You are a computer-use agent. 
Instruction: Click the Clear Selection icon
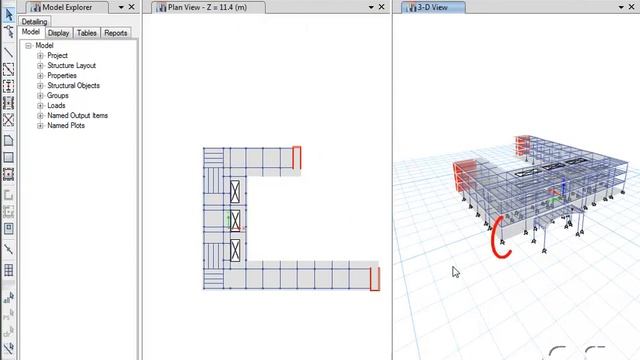[x=9, y=331]
